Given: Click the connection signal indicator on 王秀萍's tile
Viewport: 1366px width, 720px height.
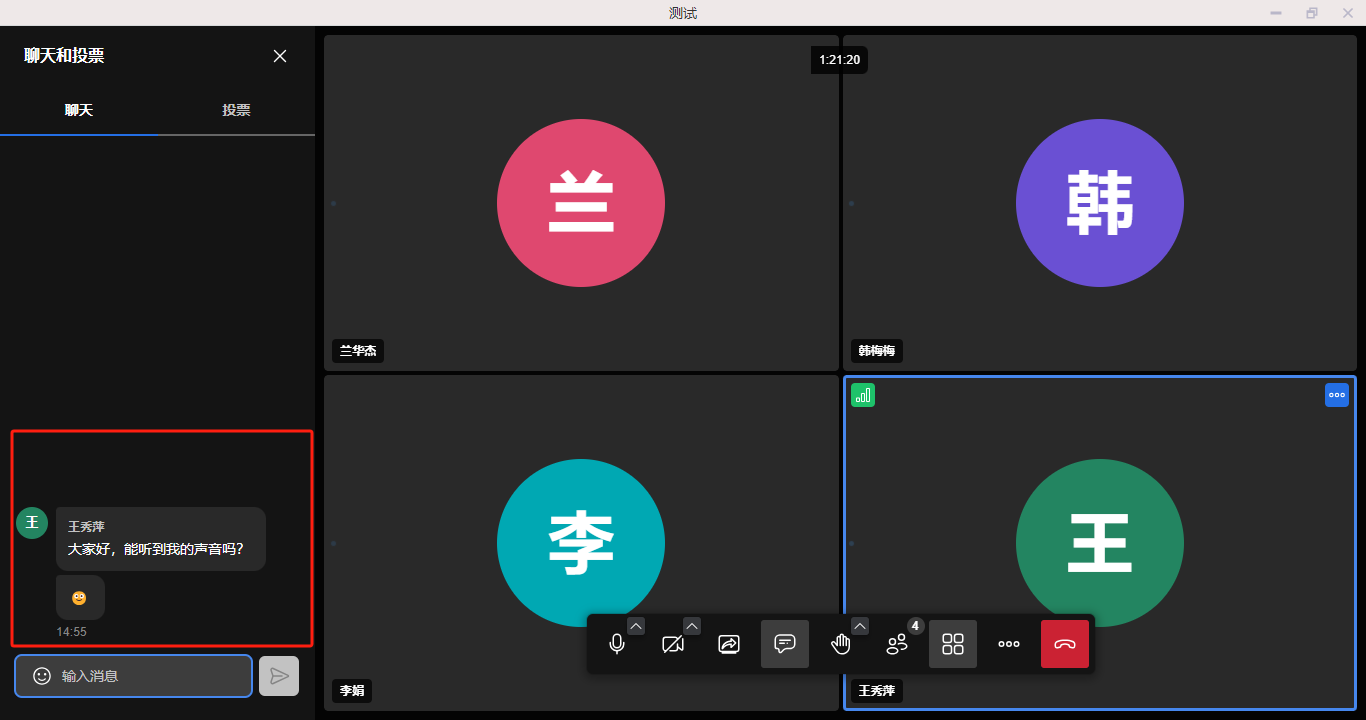Looking at the screenshot, I should coord(863,395).
